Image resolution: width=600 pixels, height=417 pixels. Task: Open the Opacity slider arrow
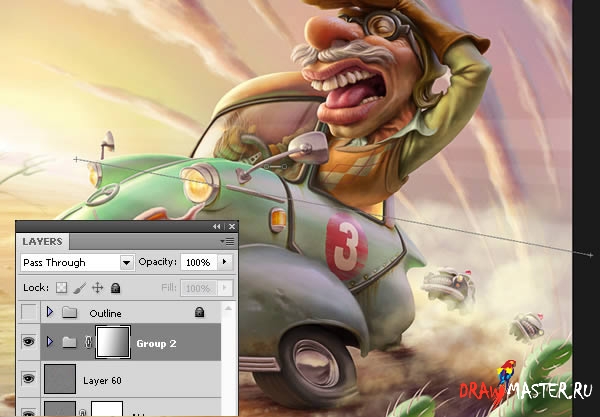tap(225, 262)
